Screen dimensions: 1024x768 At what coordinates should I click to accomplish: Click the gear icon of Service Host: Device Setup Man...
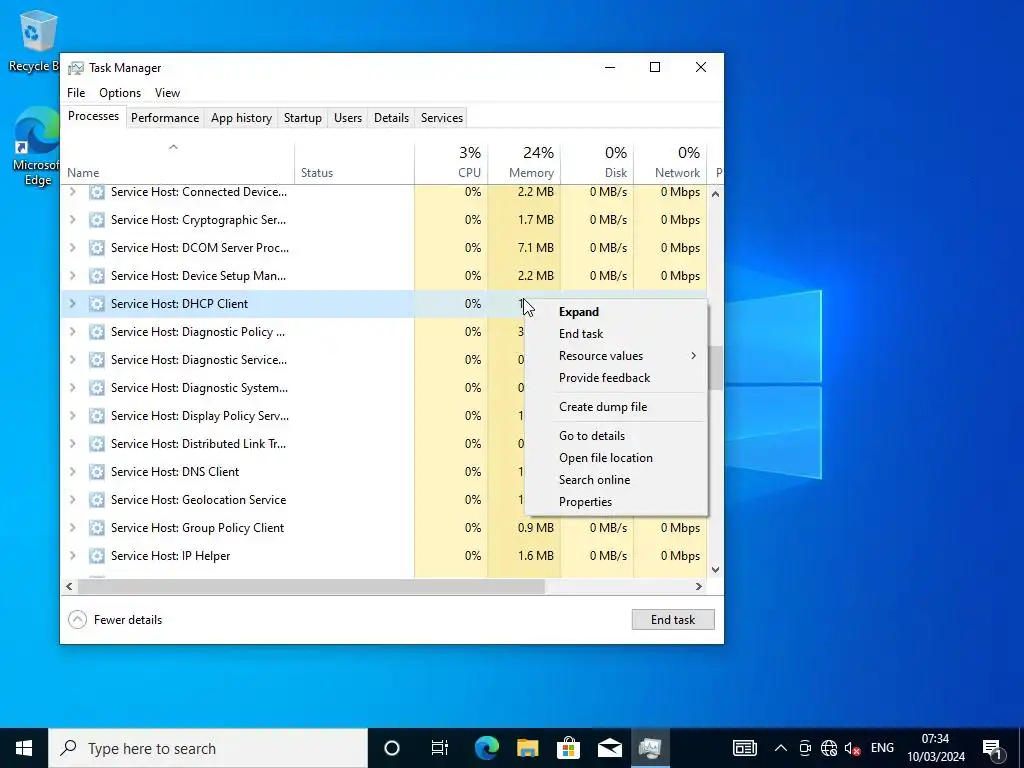97,276
